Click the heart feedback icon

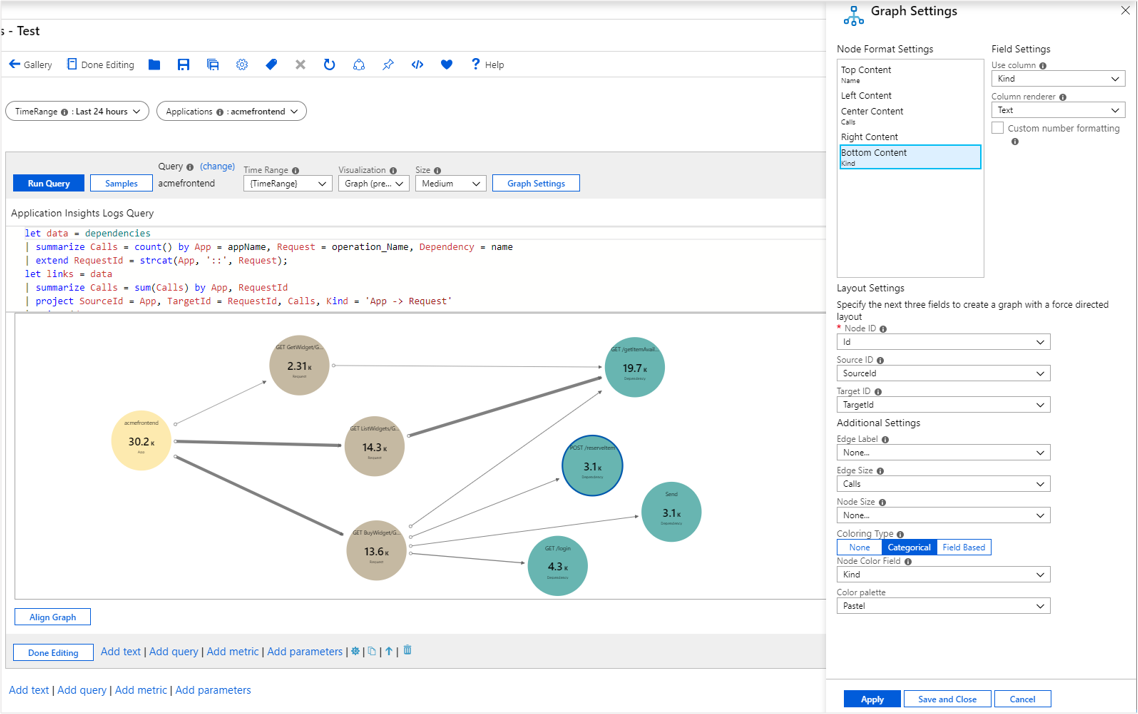[446, 65]
